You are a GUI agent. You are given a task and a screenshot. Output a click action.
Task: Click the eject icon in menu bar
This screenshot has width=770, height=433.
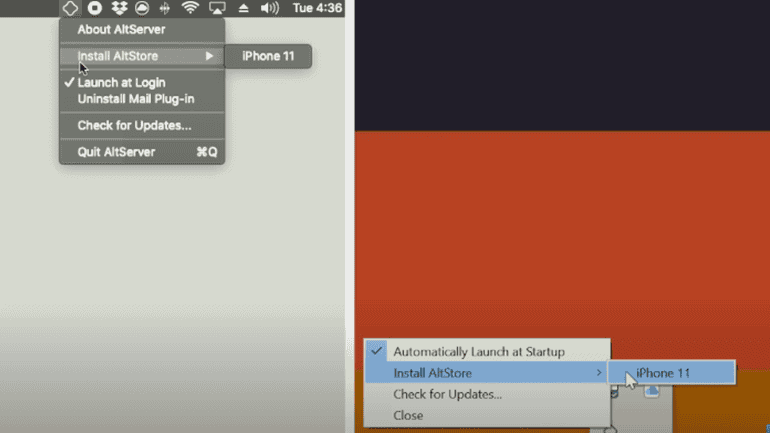click(x=243, y=8)
